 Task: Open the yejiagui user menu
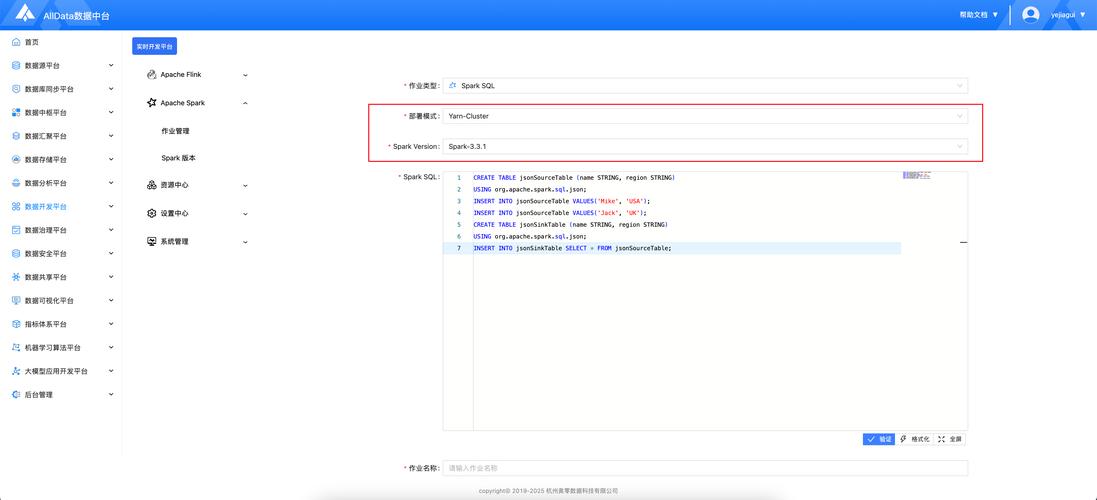pyautogui.click(x=1068, y=15)
